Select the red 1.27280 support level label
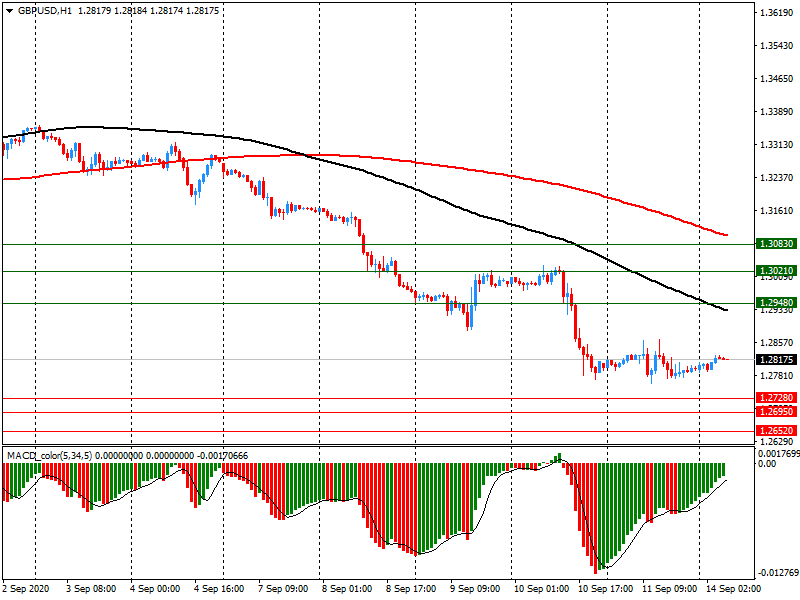The width and height of the screenshot is (800, 600). point(776,398)
